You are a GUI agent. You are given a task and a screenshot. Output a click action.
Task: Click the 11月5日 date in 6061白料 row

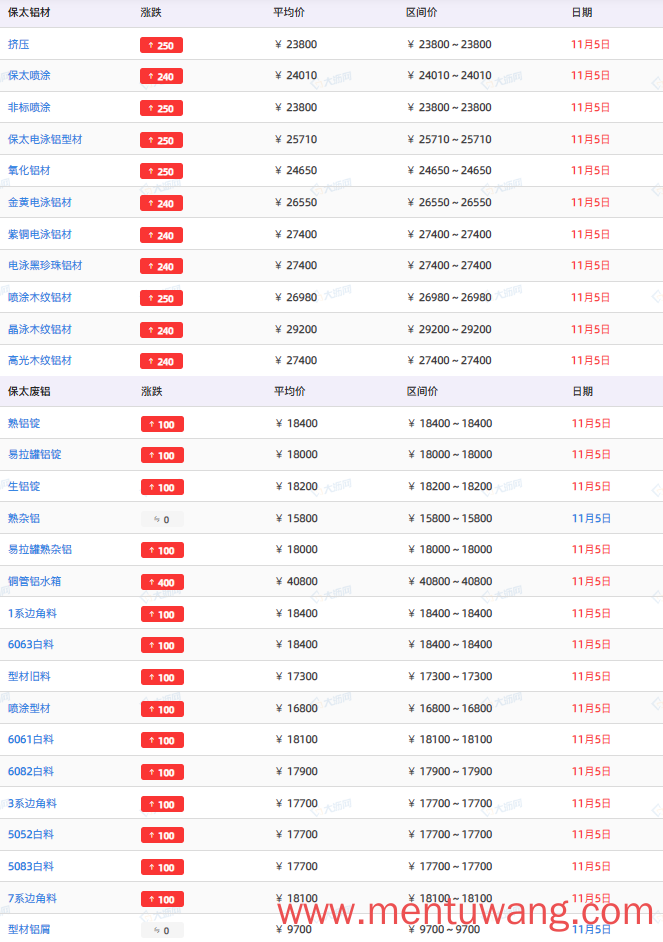pyautogui.click(x=591, y=740)
